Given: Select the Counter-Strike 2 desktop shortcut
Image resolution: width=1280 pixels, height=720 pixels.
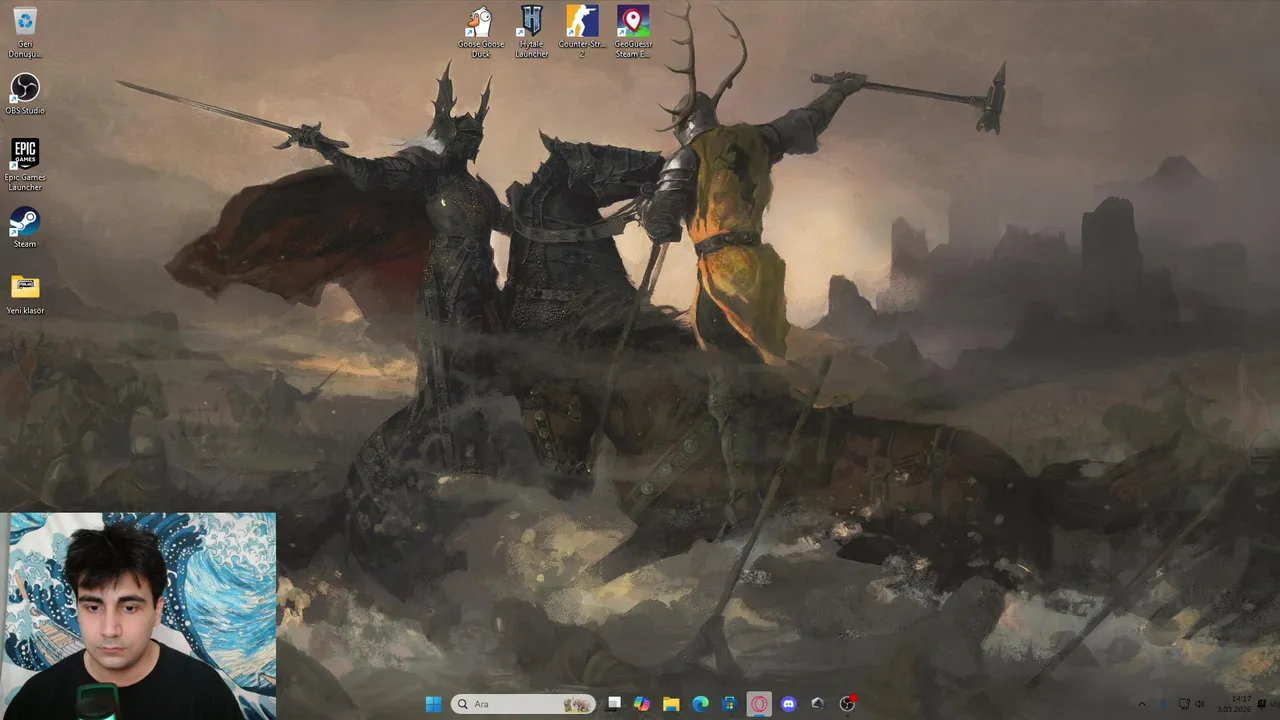Looking at the screenshot, I should click(582, 32).
